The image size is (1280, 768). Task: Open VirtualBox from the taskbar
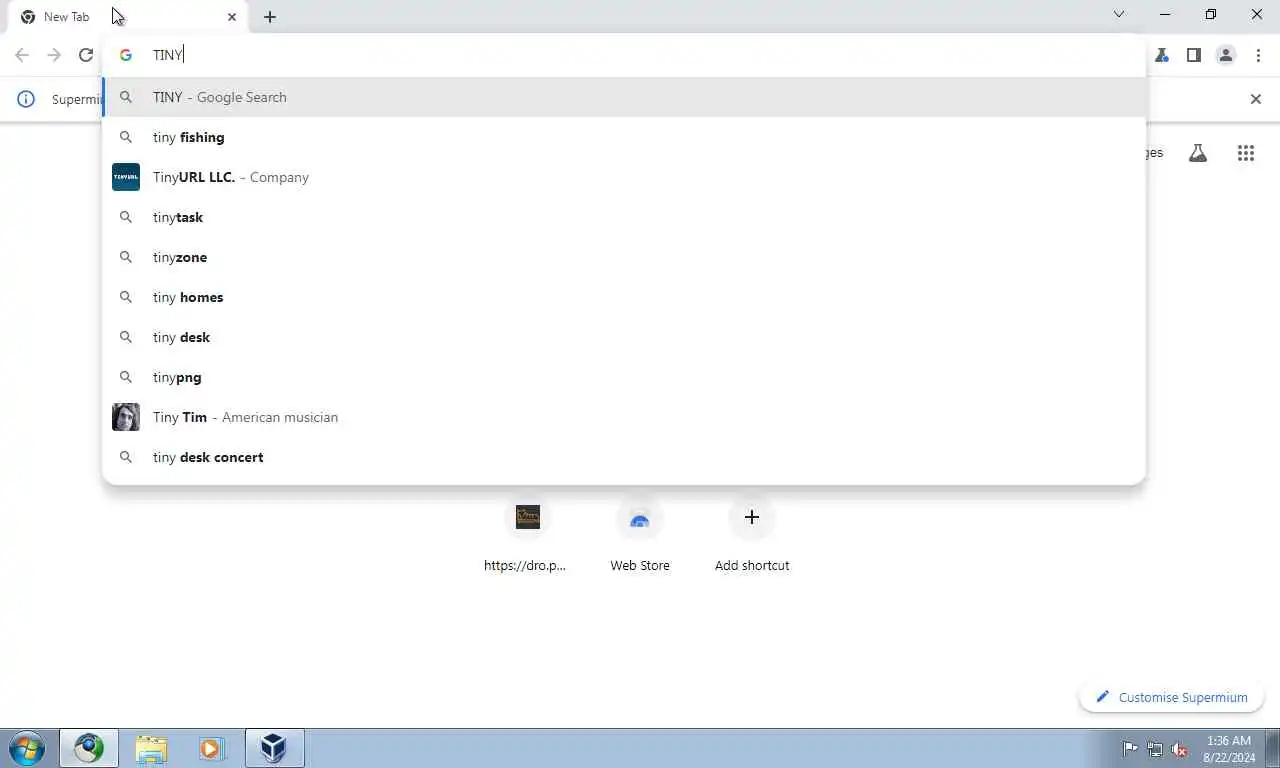coord(274,748)
